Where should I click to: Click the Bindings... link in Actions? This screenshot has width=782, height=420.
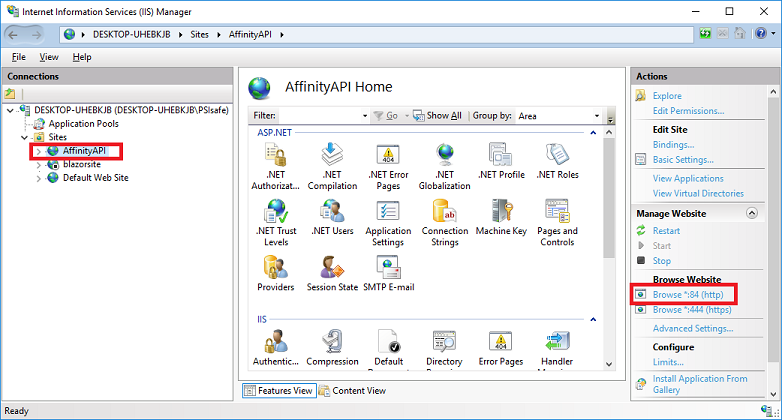674,145
